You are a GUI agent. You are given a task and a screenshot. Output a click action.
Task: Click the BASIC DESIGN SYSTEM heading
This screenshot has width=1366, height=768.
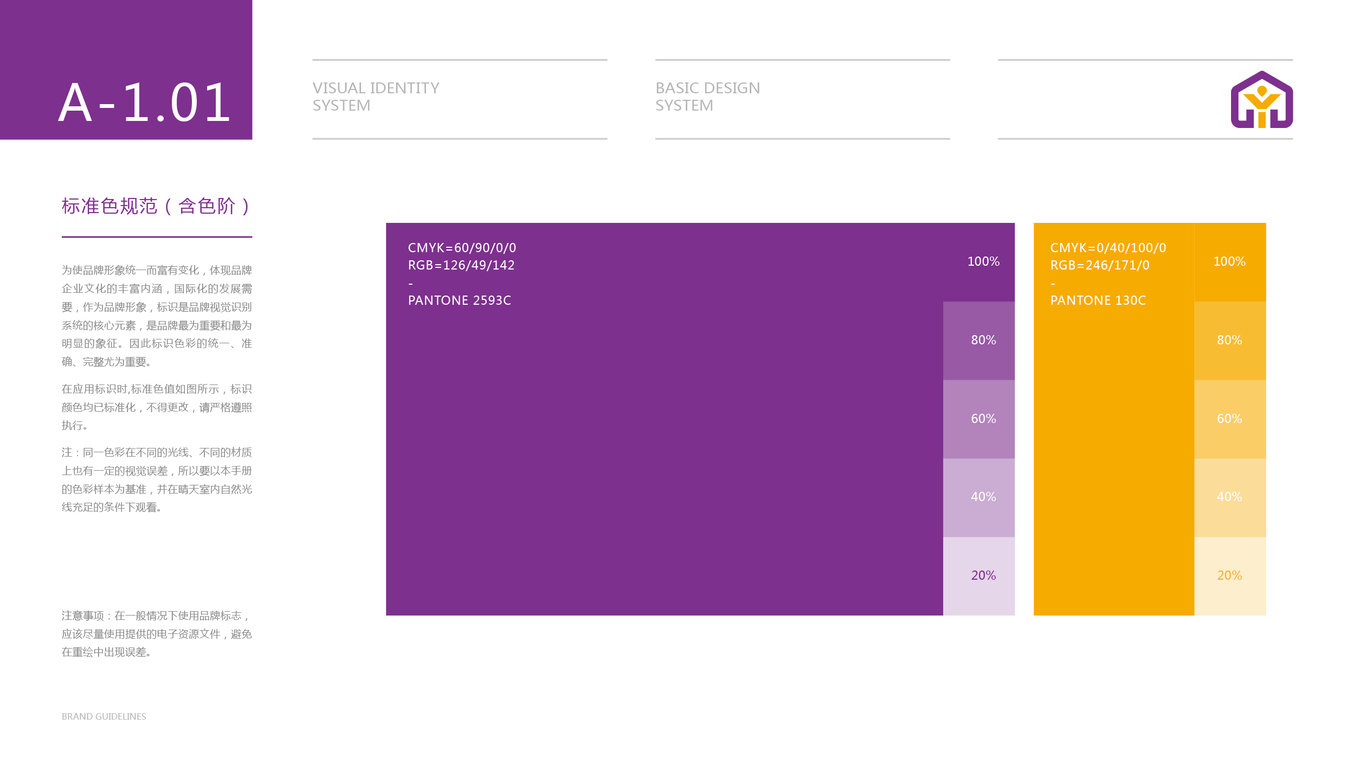(708, 97)
